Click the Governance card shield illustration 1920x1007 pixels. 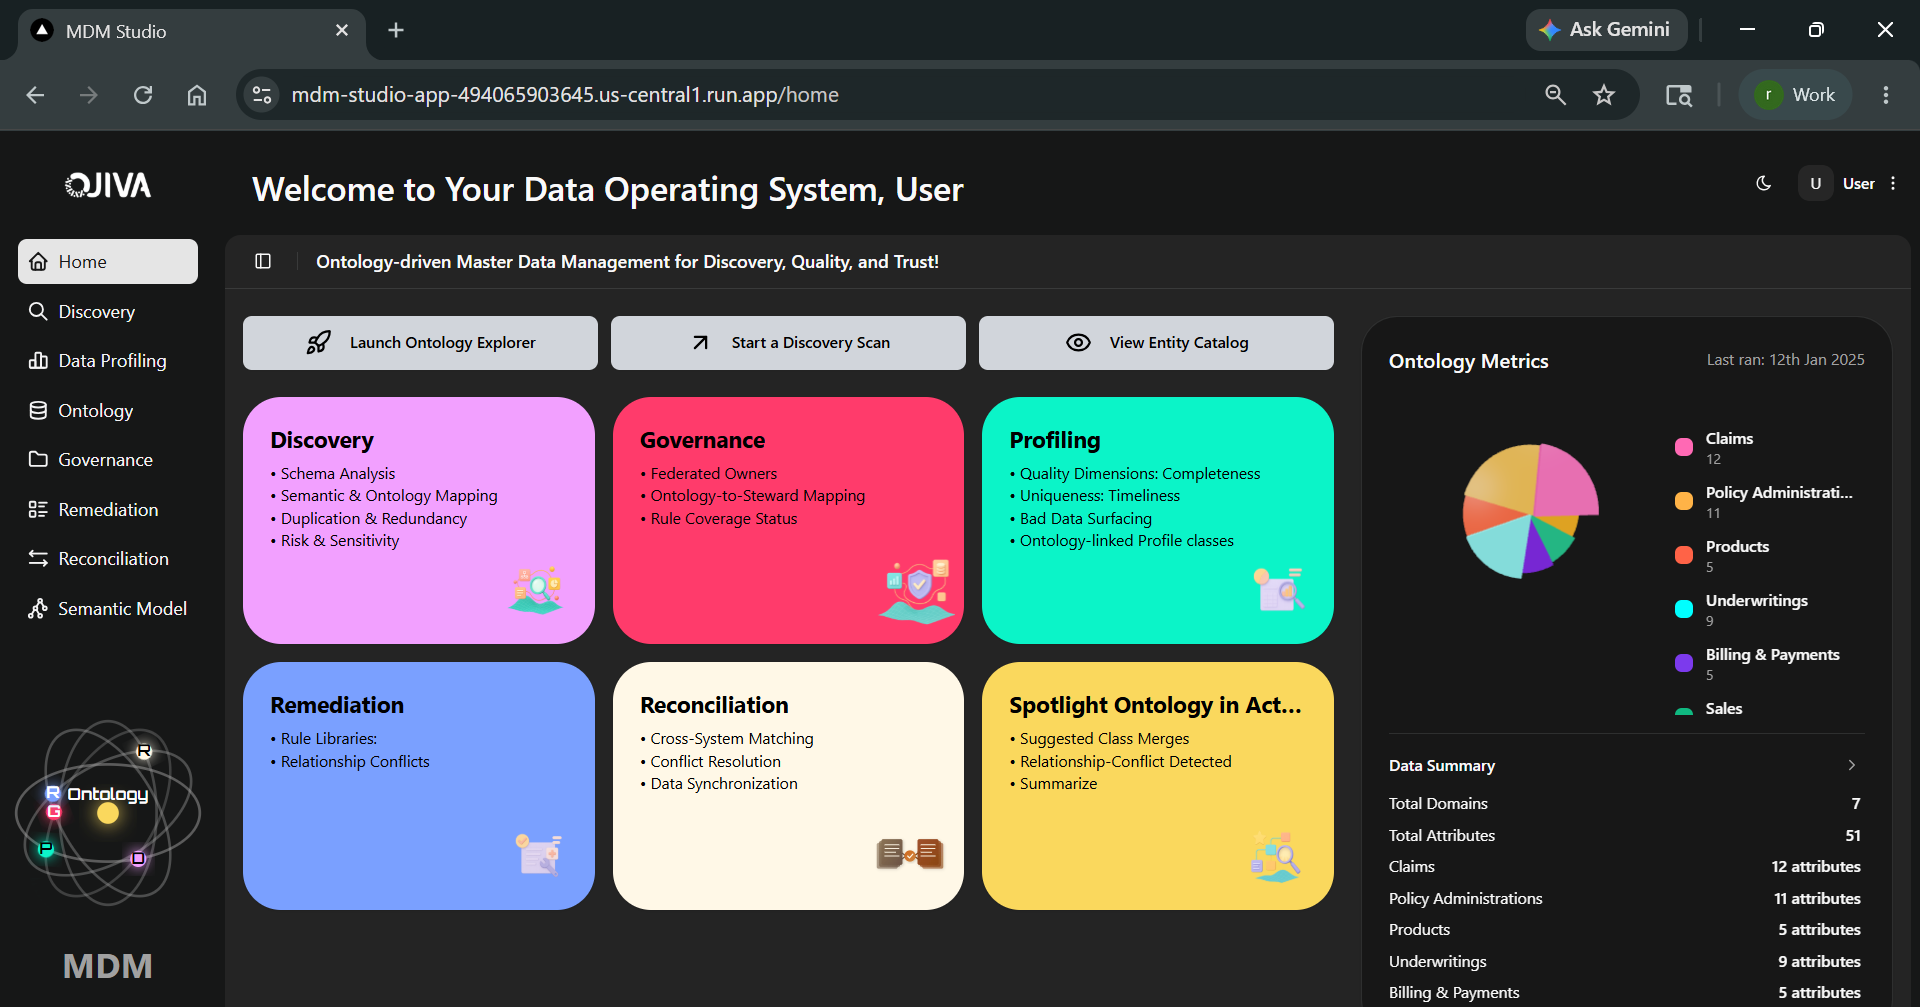[917, 590]
